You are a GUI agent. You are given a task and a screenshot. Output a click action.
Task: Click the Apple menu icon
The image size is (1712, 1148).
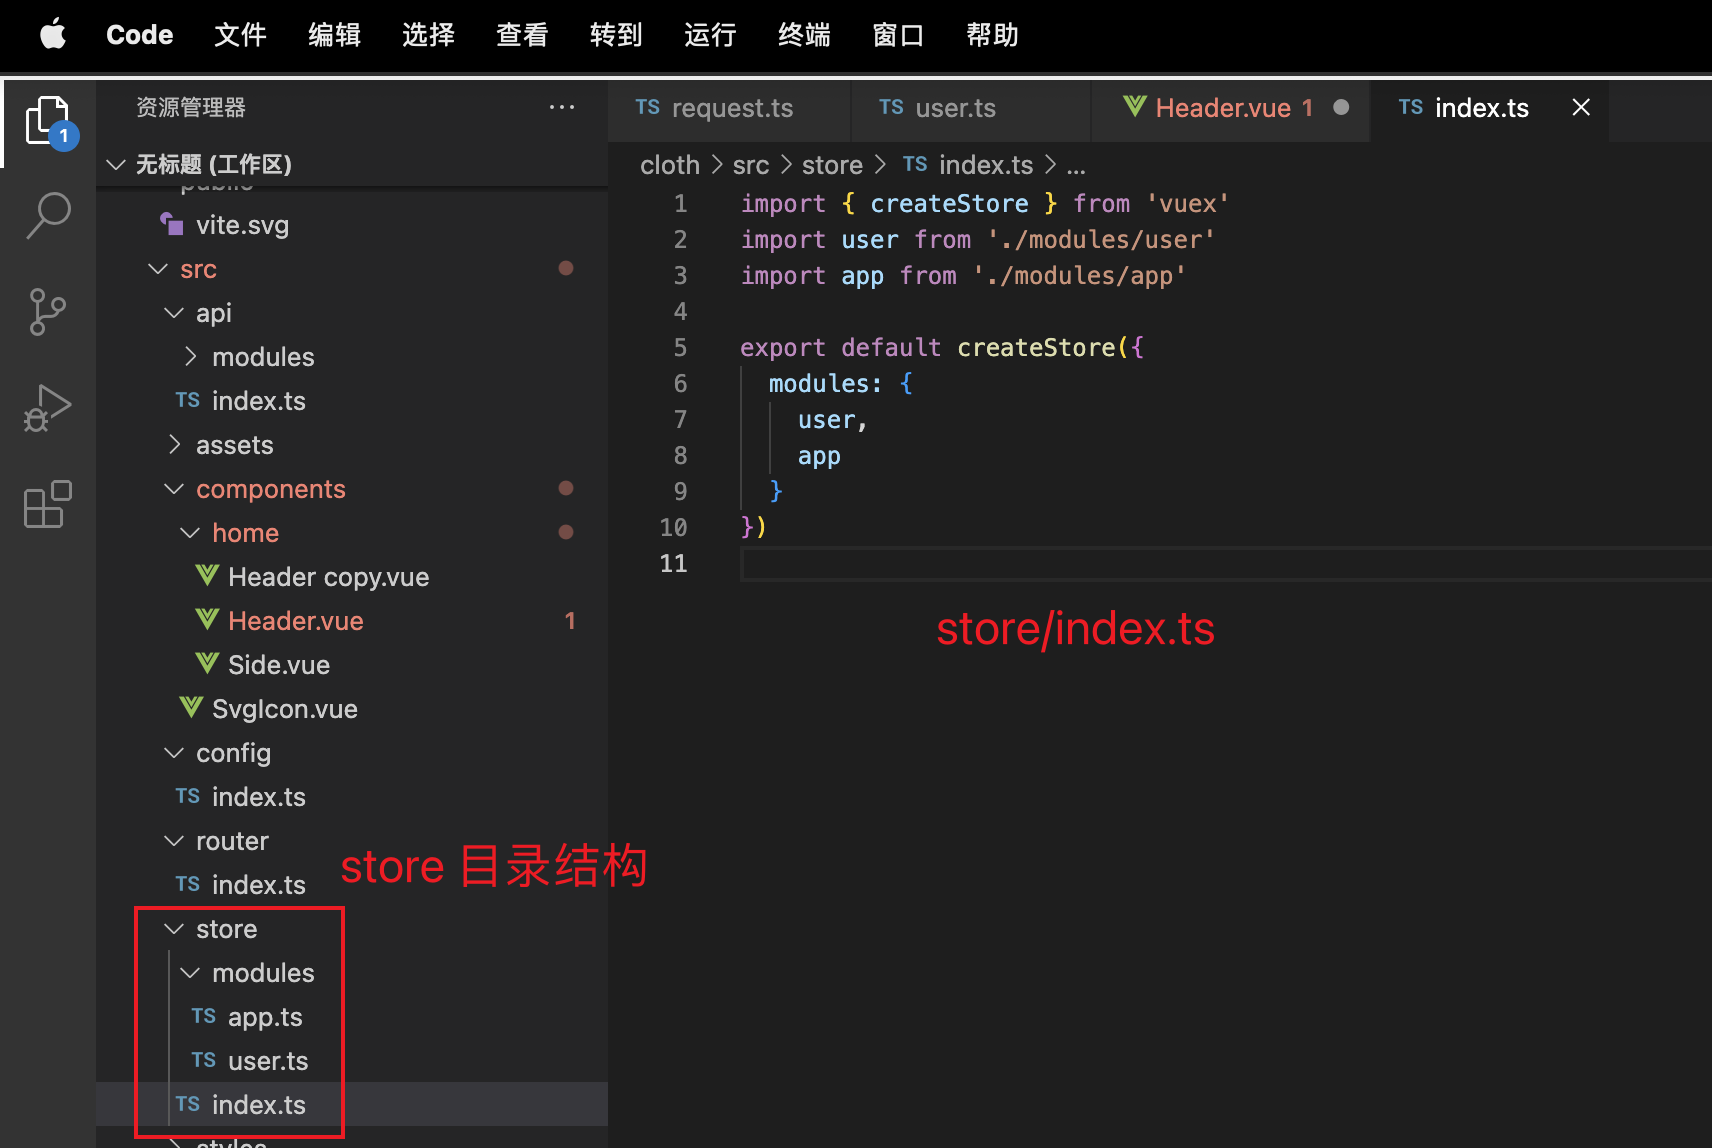pos(53,35)
